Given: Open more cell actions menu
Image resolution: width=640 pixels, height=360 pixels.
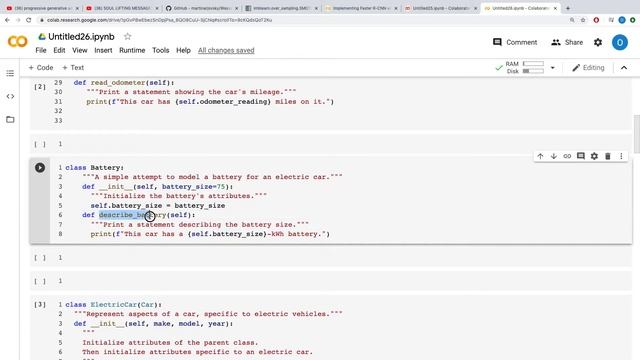Looking at the screenshot, I should pyautogui.click(x=621, y=156).
